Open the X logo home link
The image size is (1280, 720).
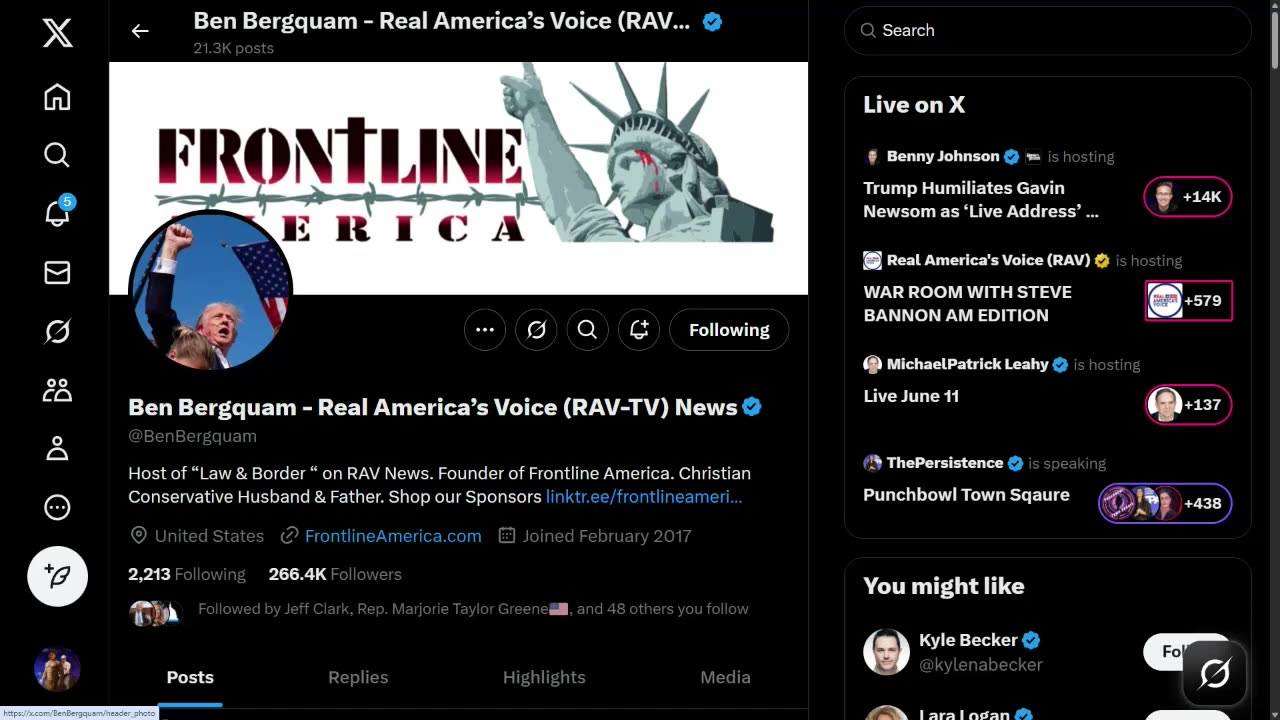57,33
